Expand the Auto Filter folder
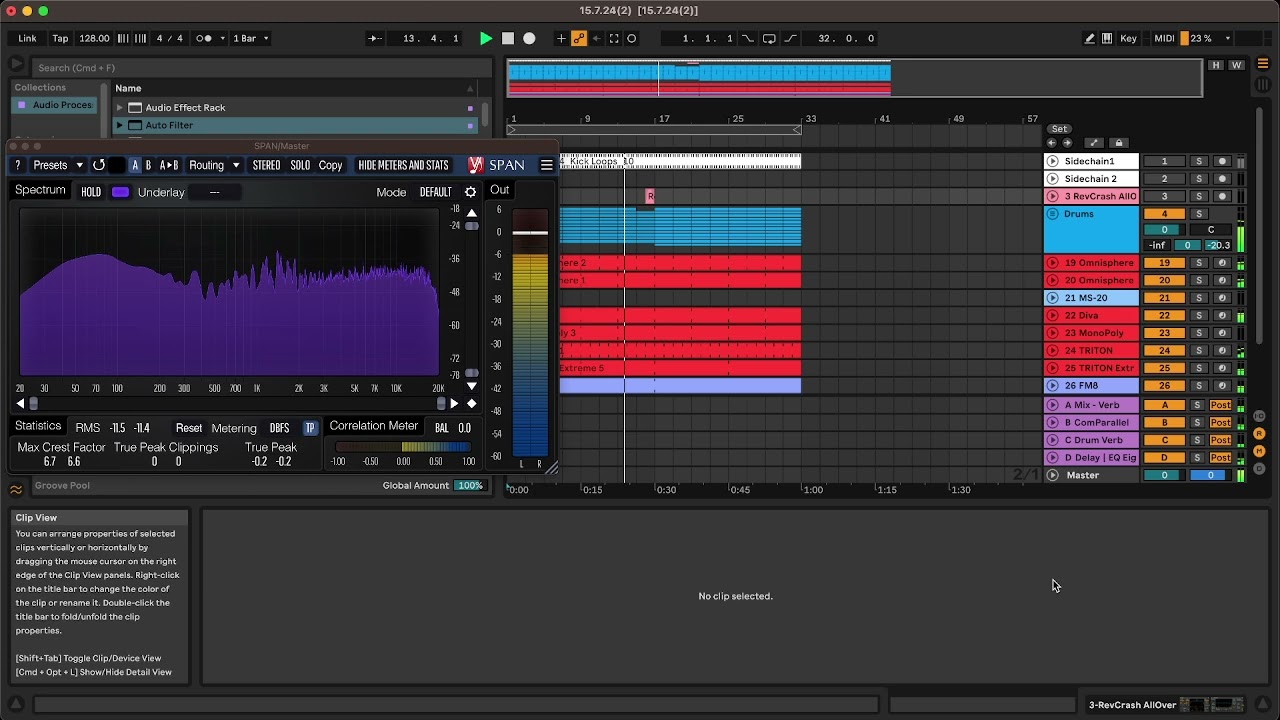1280x720 pixels. coord(120,125)
